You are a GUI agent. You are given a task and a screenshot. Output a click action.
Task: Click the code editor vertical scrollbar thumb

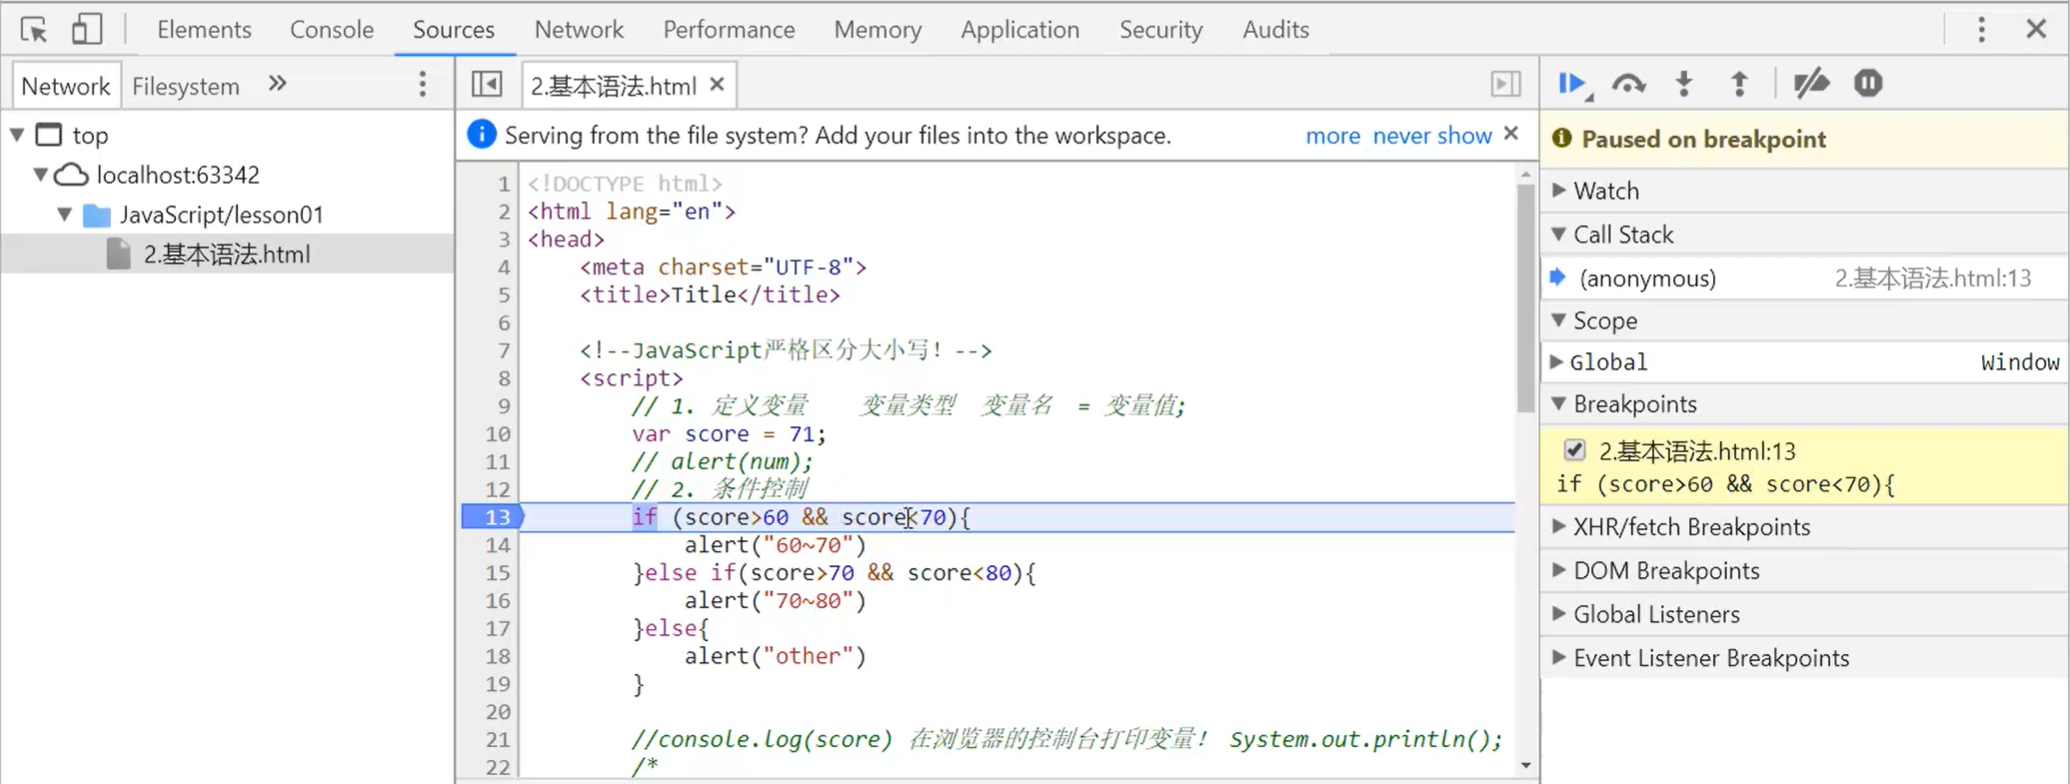(x=1525, y=298)
